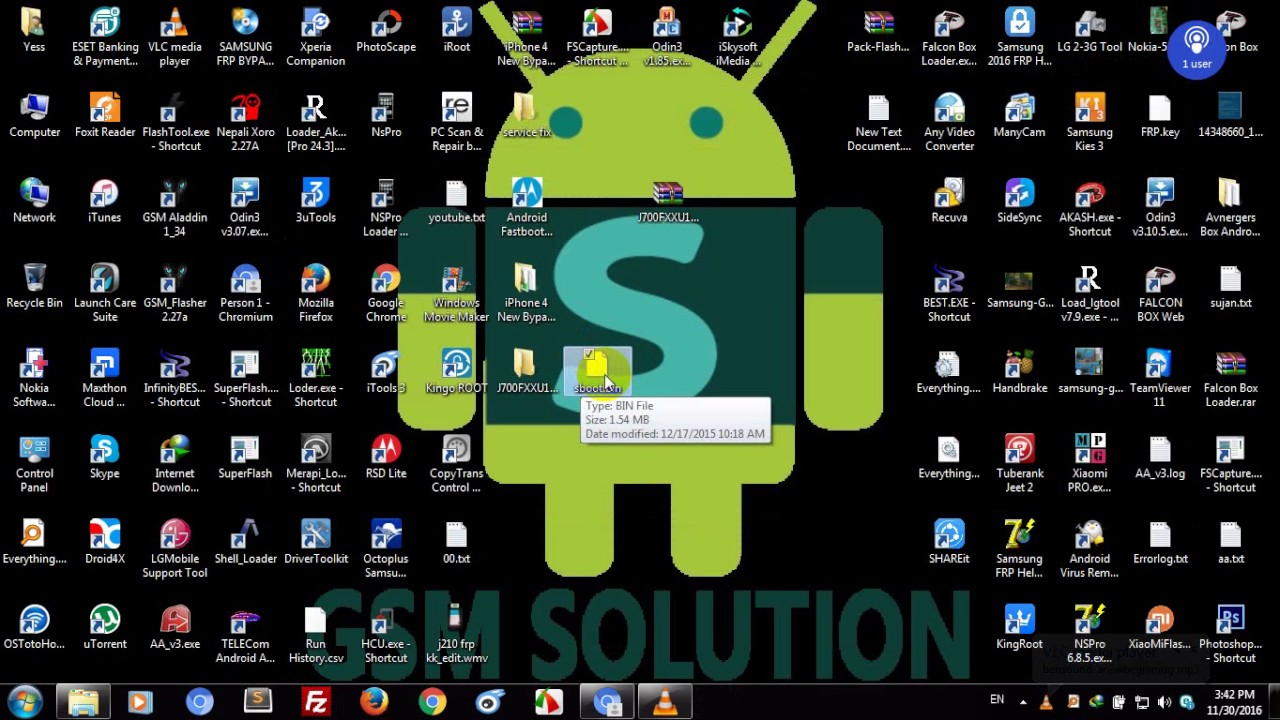Open the VLC media player desktop shortcut

click(175, 37)
